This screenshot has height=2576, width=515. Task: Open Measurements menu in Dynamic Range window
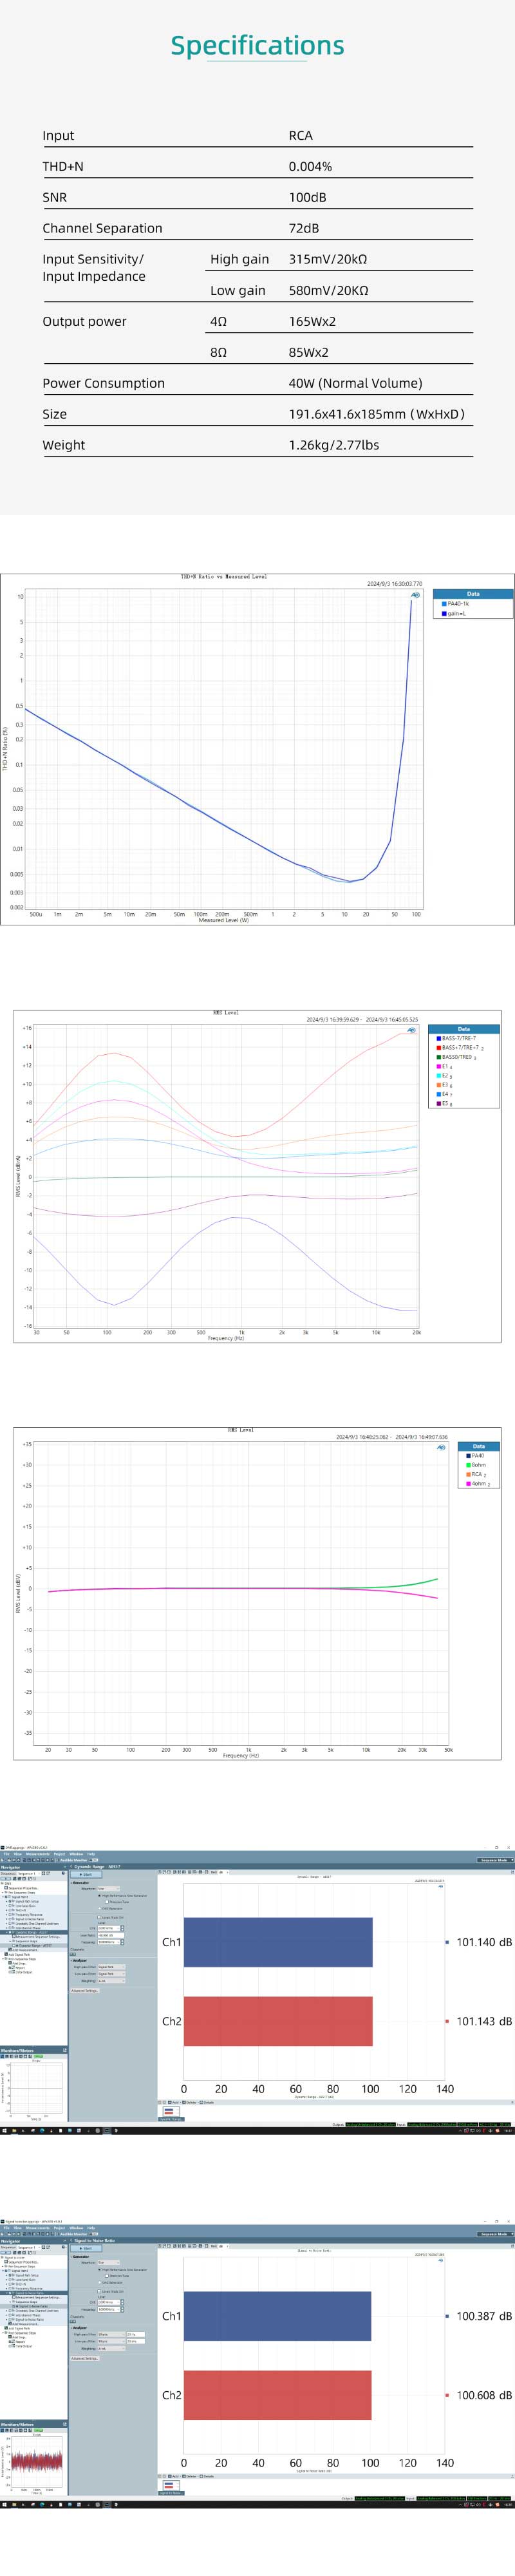pyautogui.click(x=37, y=1853)
